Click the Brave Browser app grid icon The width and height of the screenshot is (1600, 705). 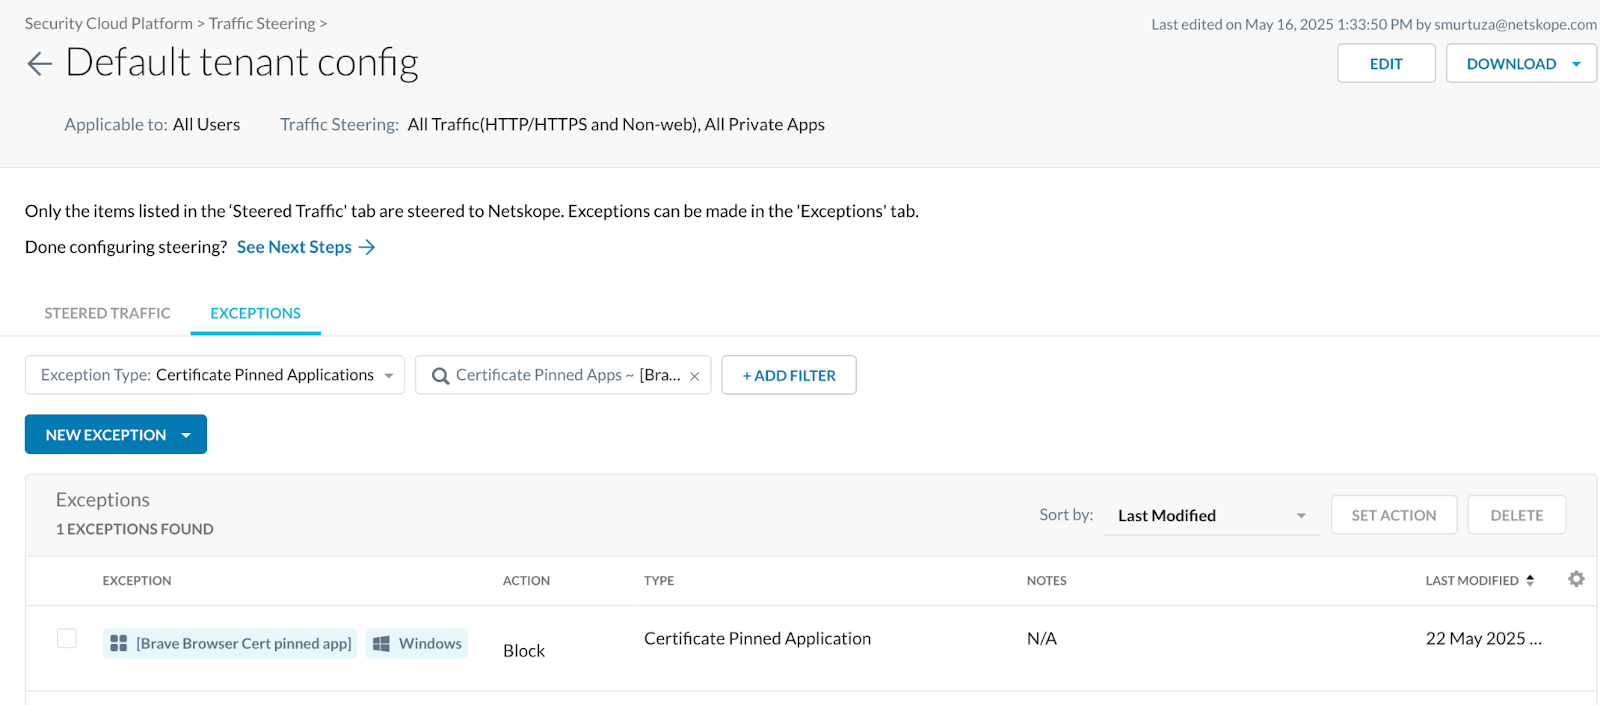pyautogui.click(x=118, y=643)
